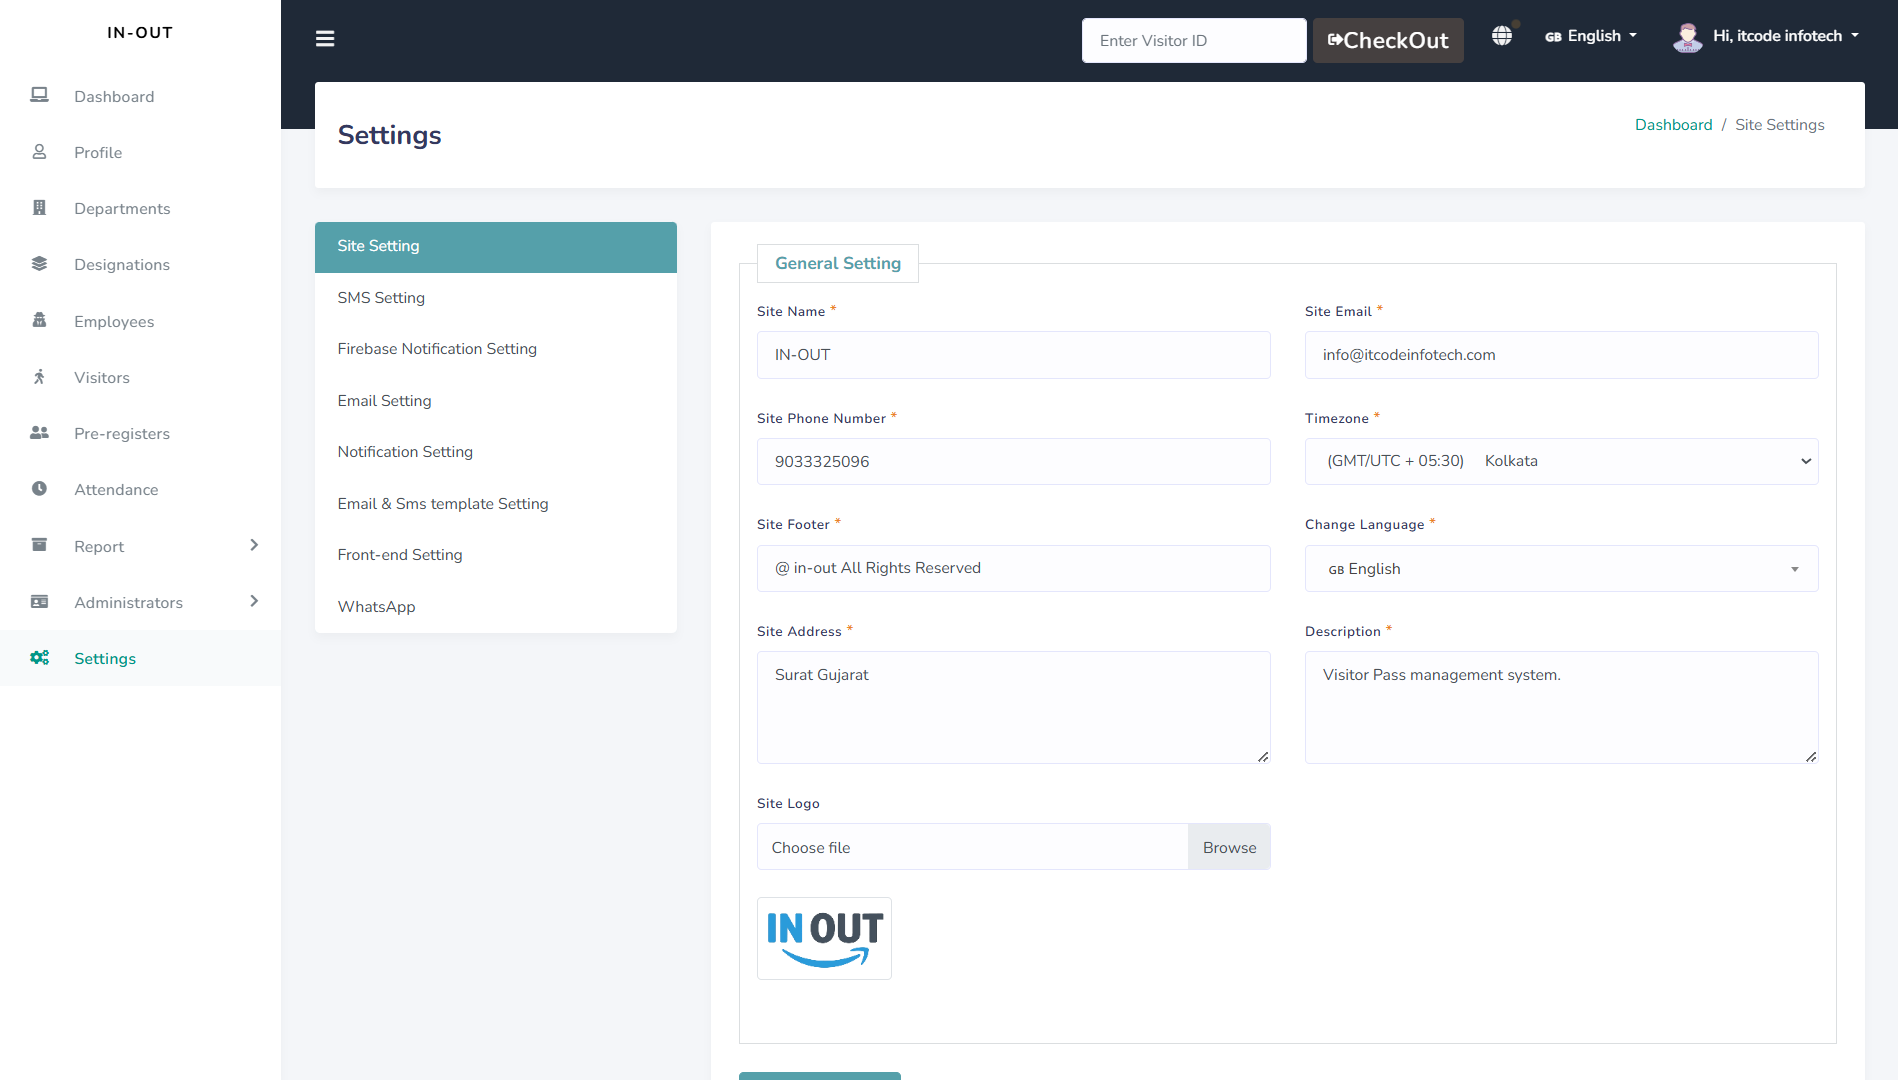The image size is (1898, 1080).
Task: Click the globe icon in header
Action: pos(1502,36)
